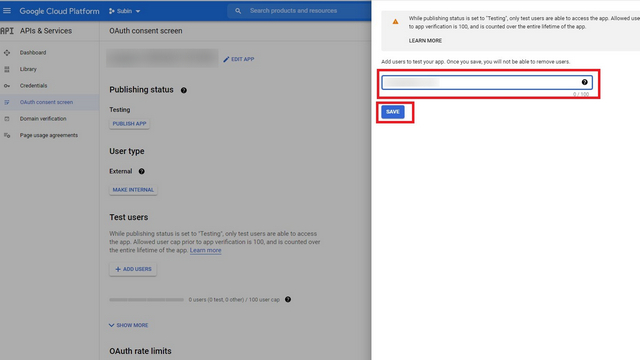Click the Page usage agreements icon
Image resolution: width=640 pixels, height=360 pixels.
pos(7,135)
